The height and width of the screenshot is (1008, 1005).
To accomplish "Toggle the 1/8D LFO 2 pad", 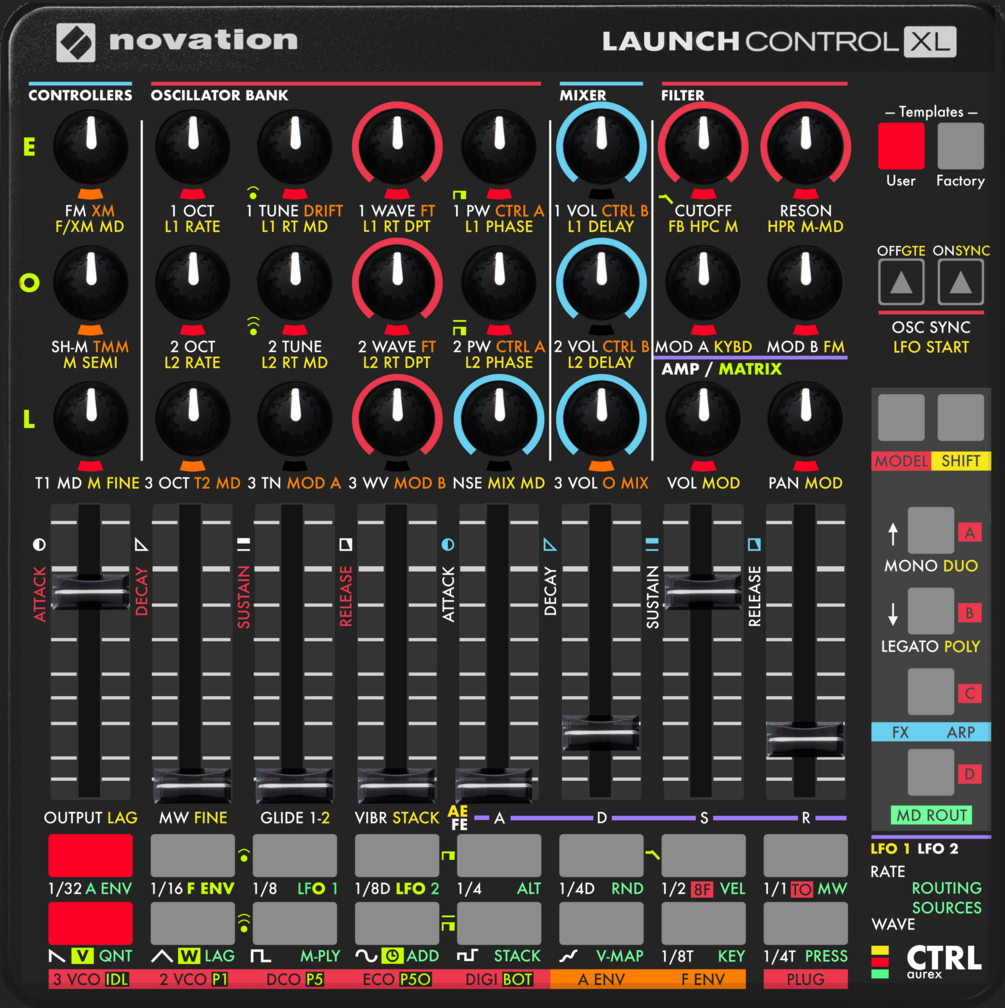I will [397, 856].
